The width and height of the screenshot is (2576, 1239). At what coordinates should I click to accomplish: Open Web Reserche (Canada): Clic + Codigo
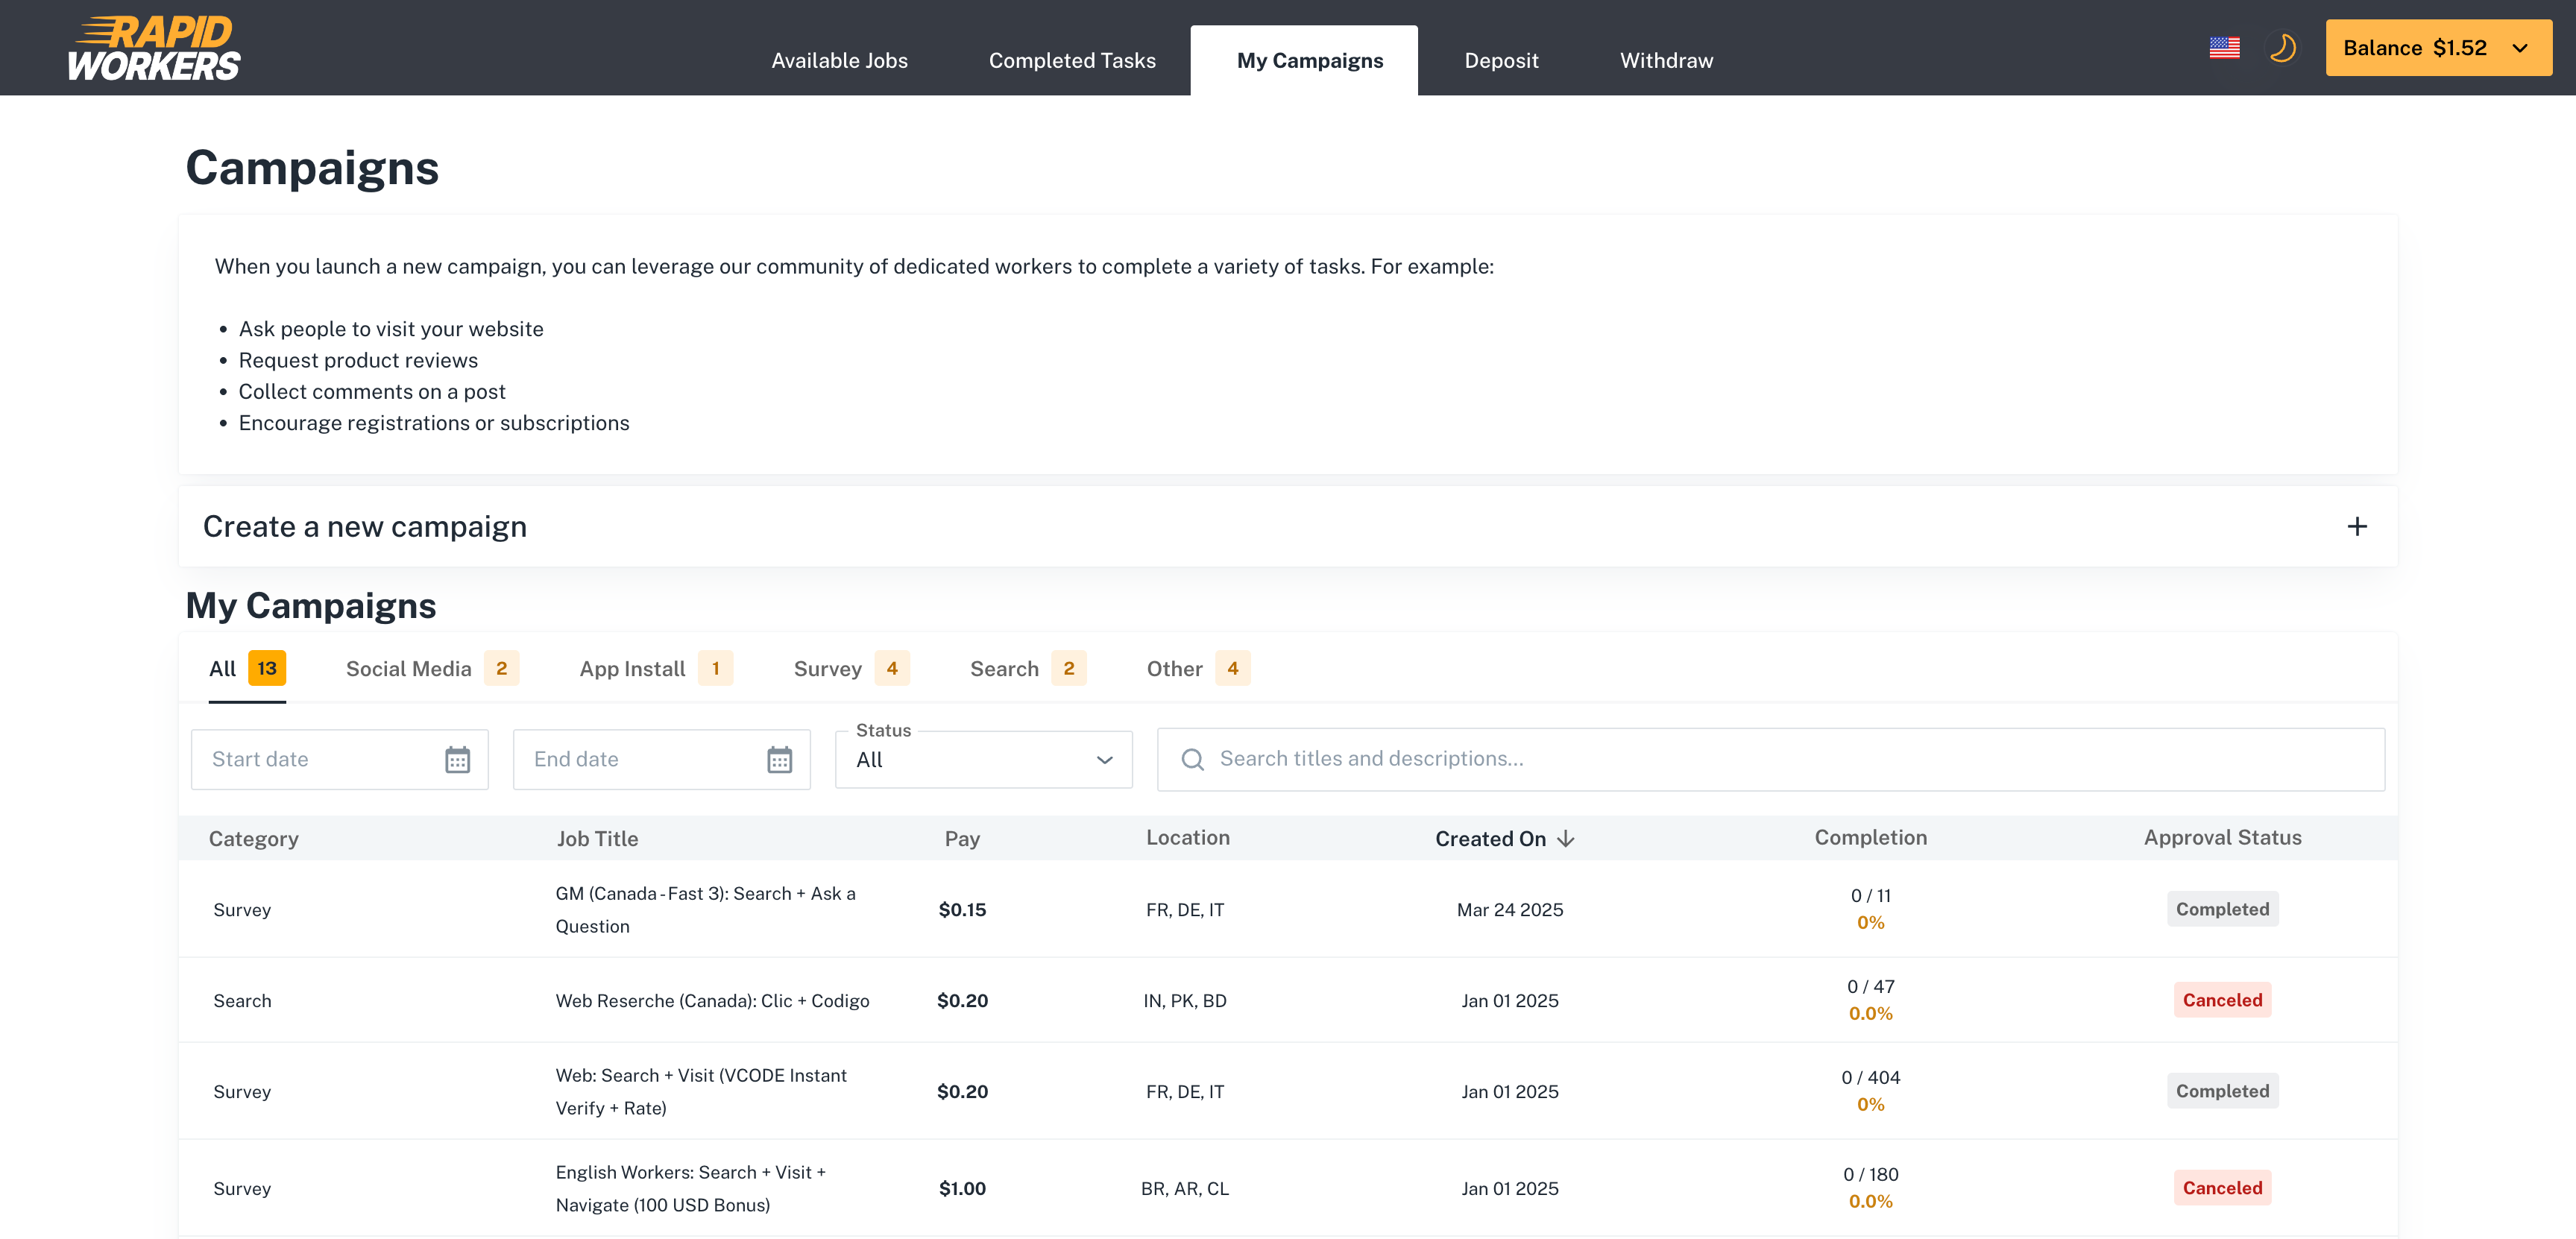(x=712, y=1000)
